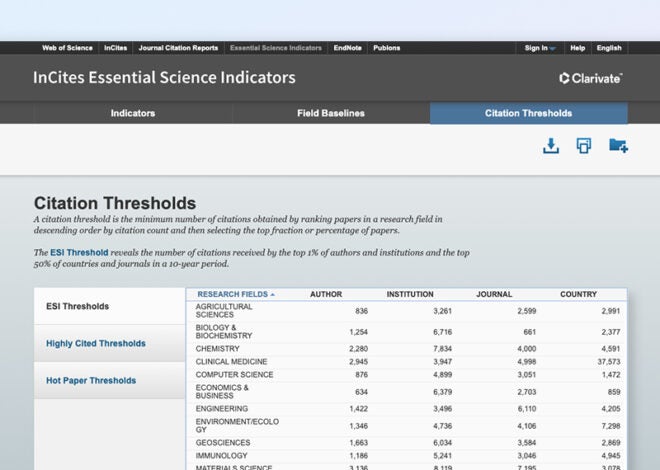The height and width of the screenshot is (470, 660).
Task: Click the AUTHOR column header
Action: (326, 295)
